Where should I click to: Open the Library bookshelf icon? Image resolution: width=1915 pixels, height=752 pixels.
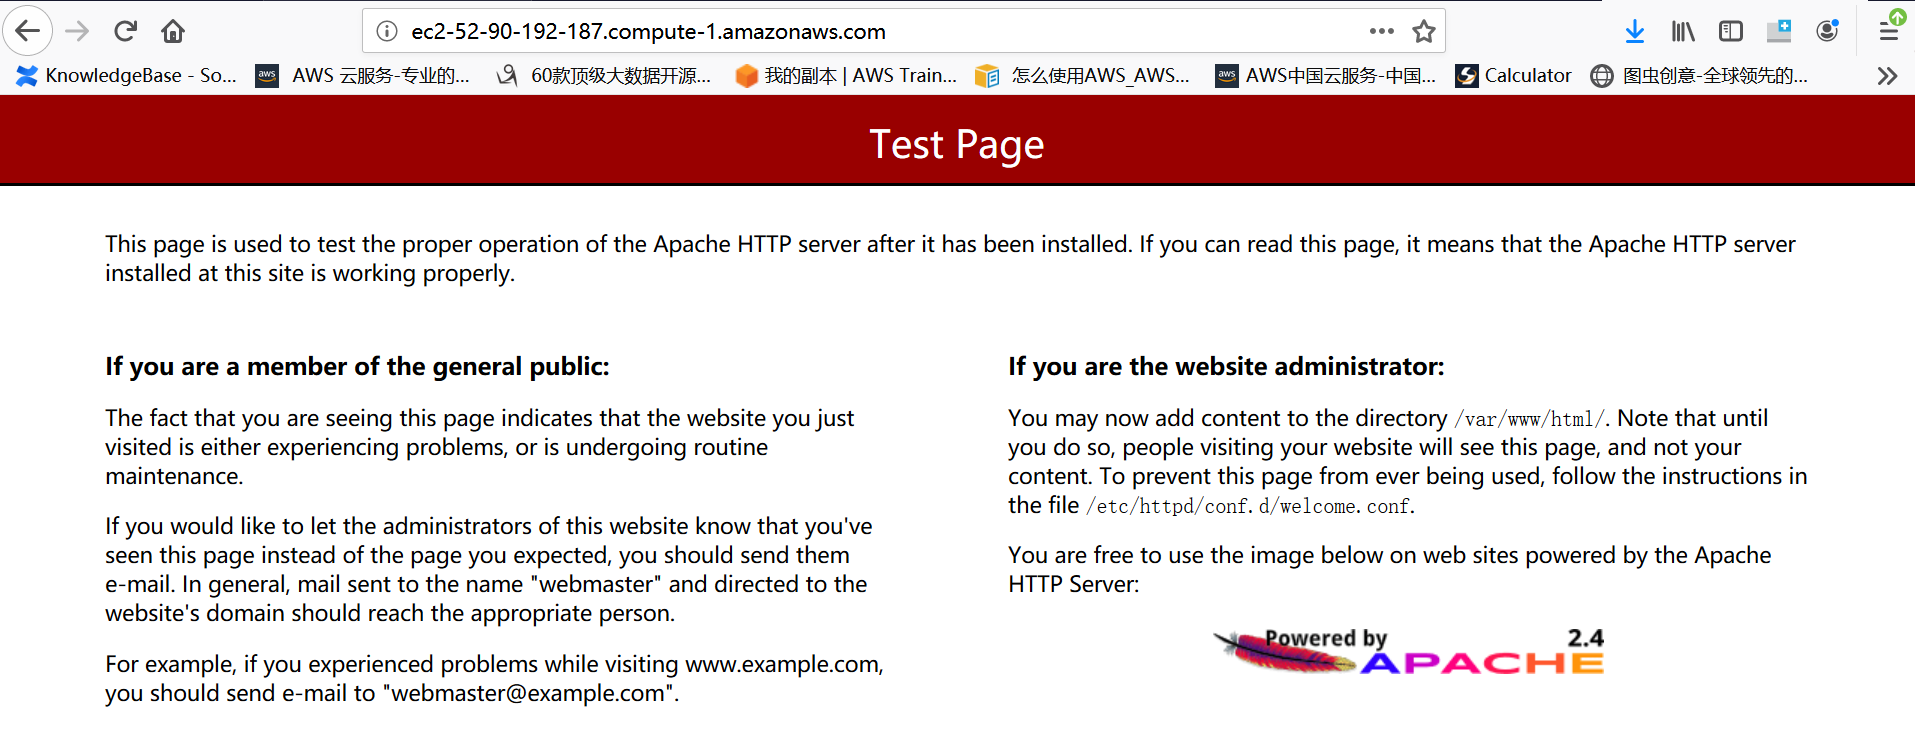click(1683, 31)
